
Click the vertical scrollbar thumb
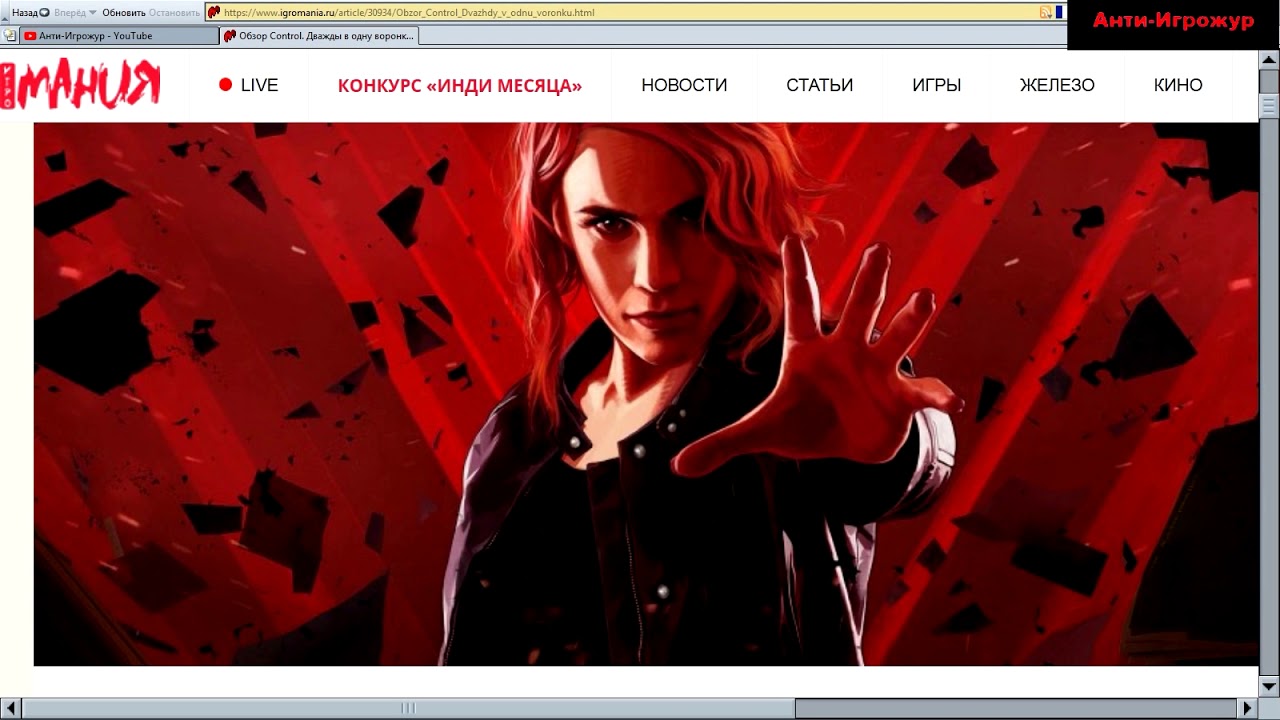click(x=1269, y=107)
